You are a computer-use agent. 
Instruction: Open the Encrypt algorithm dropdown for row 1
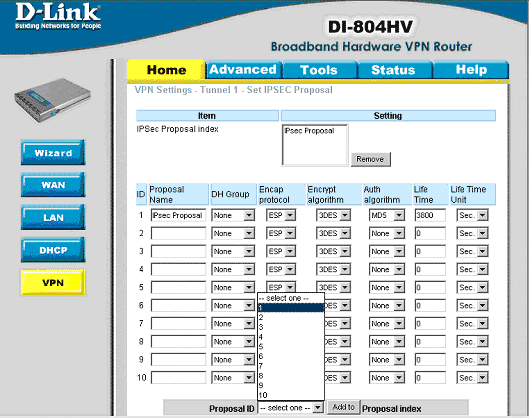pos(334,215)
